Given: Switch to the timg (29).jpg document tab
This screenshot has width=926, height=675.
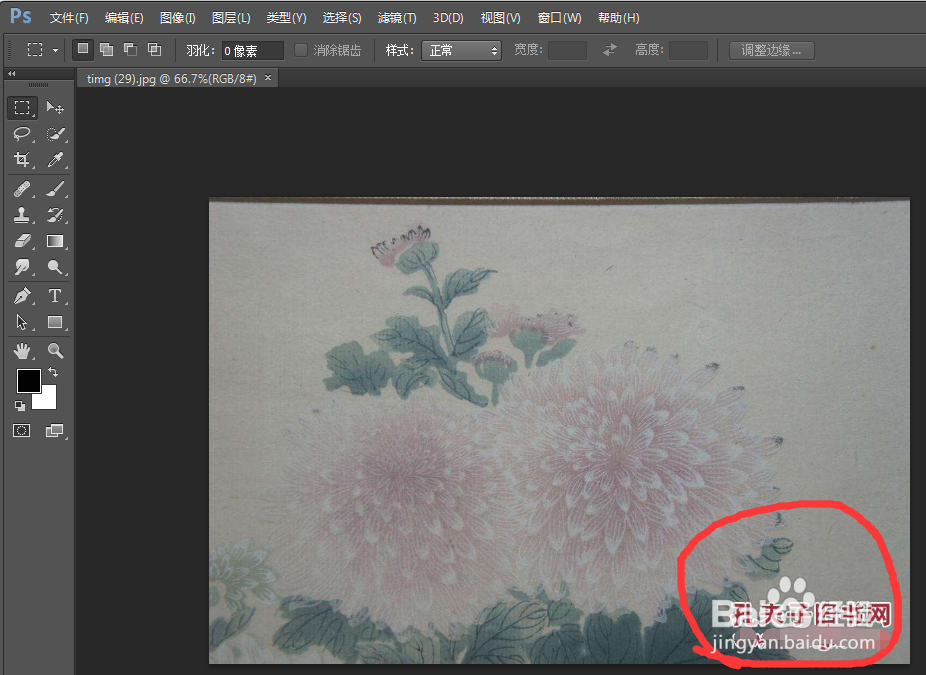Looking at the screenshot, I should tap(171, 79).
